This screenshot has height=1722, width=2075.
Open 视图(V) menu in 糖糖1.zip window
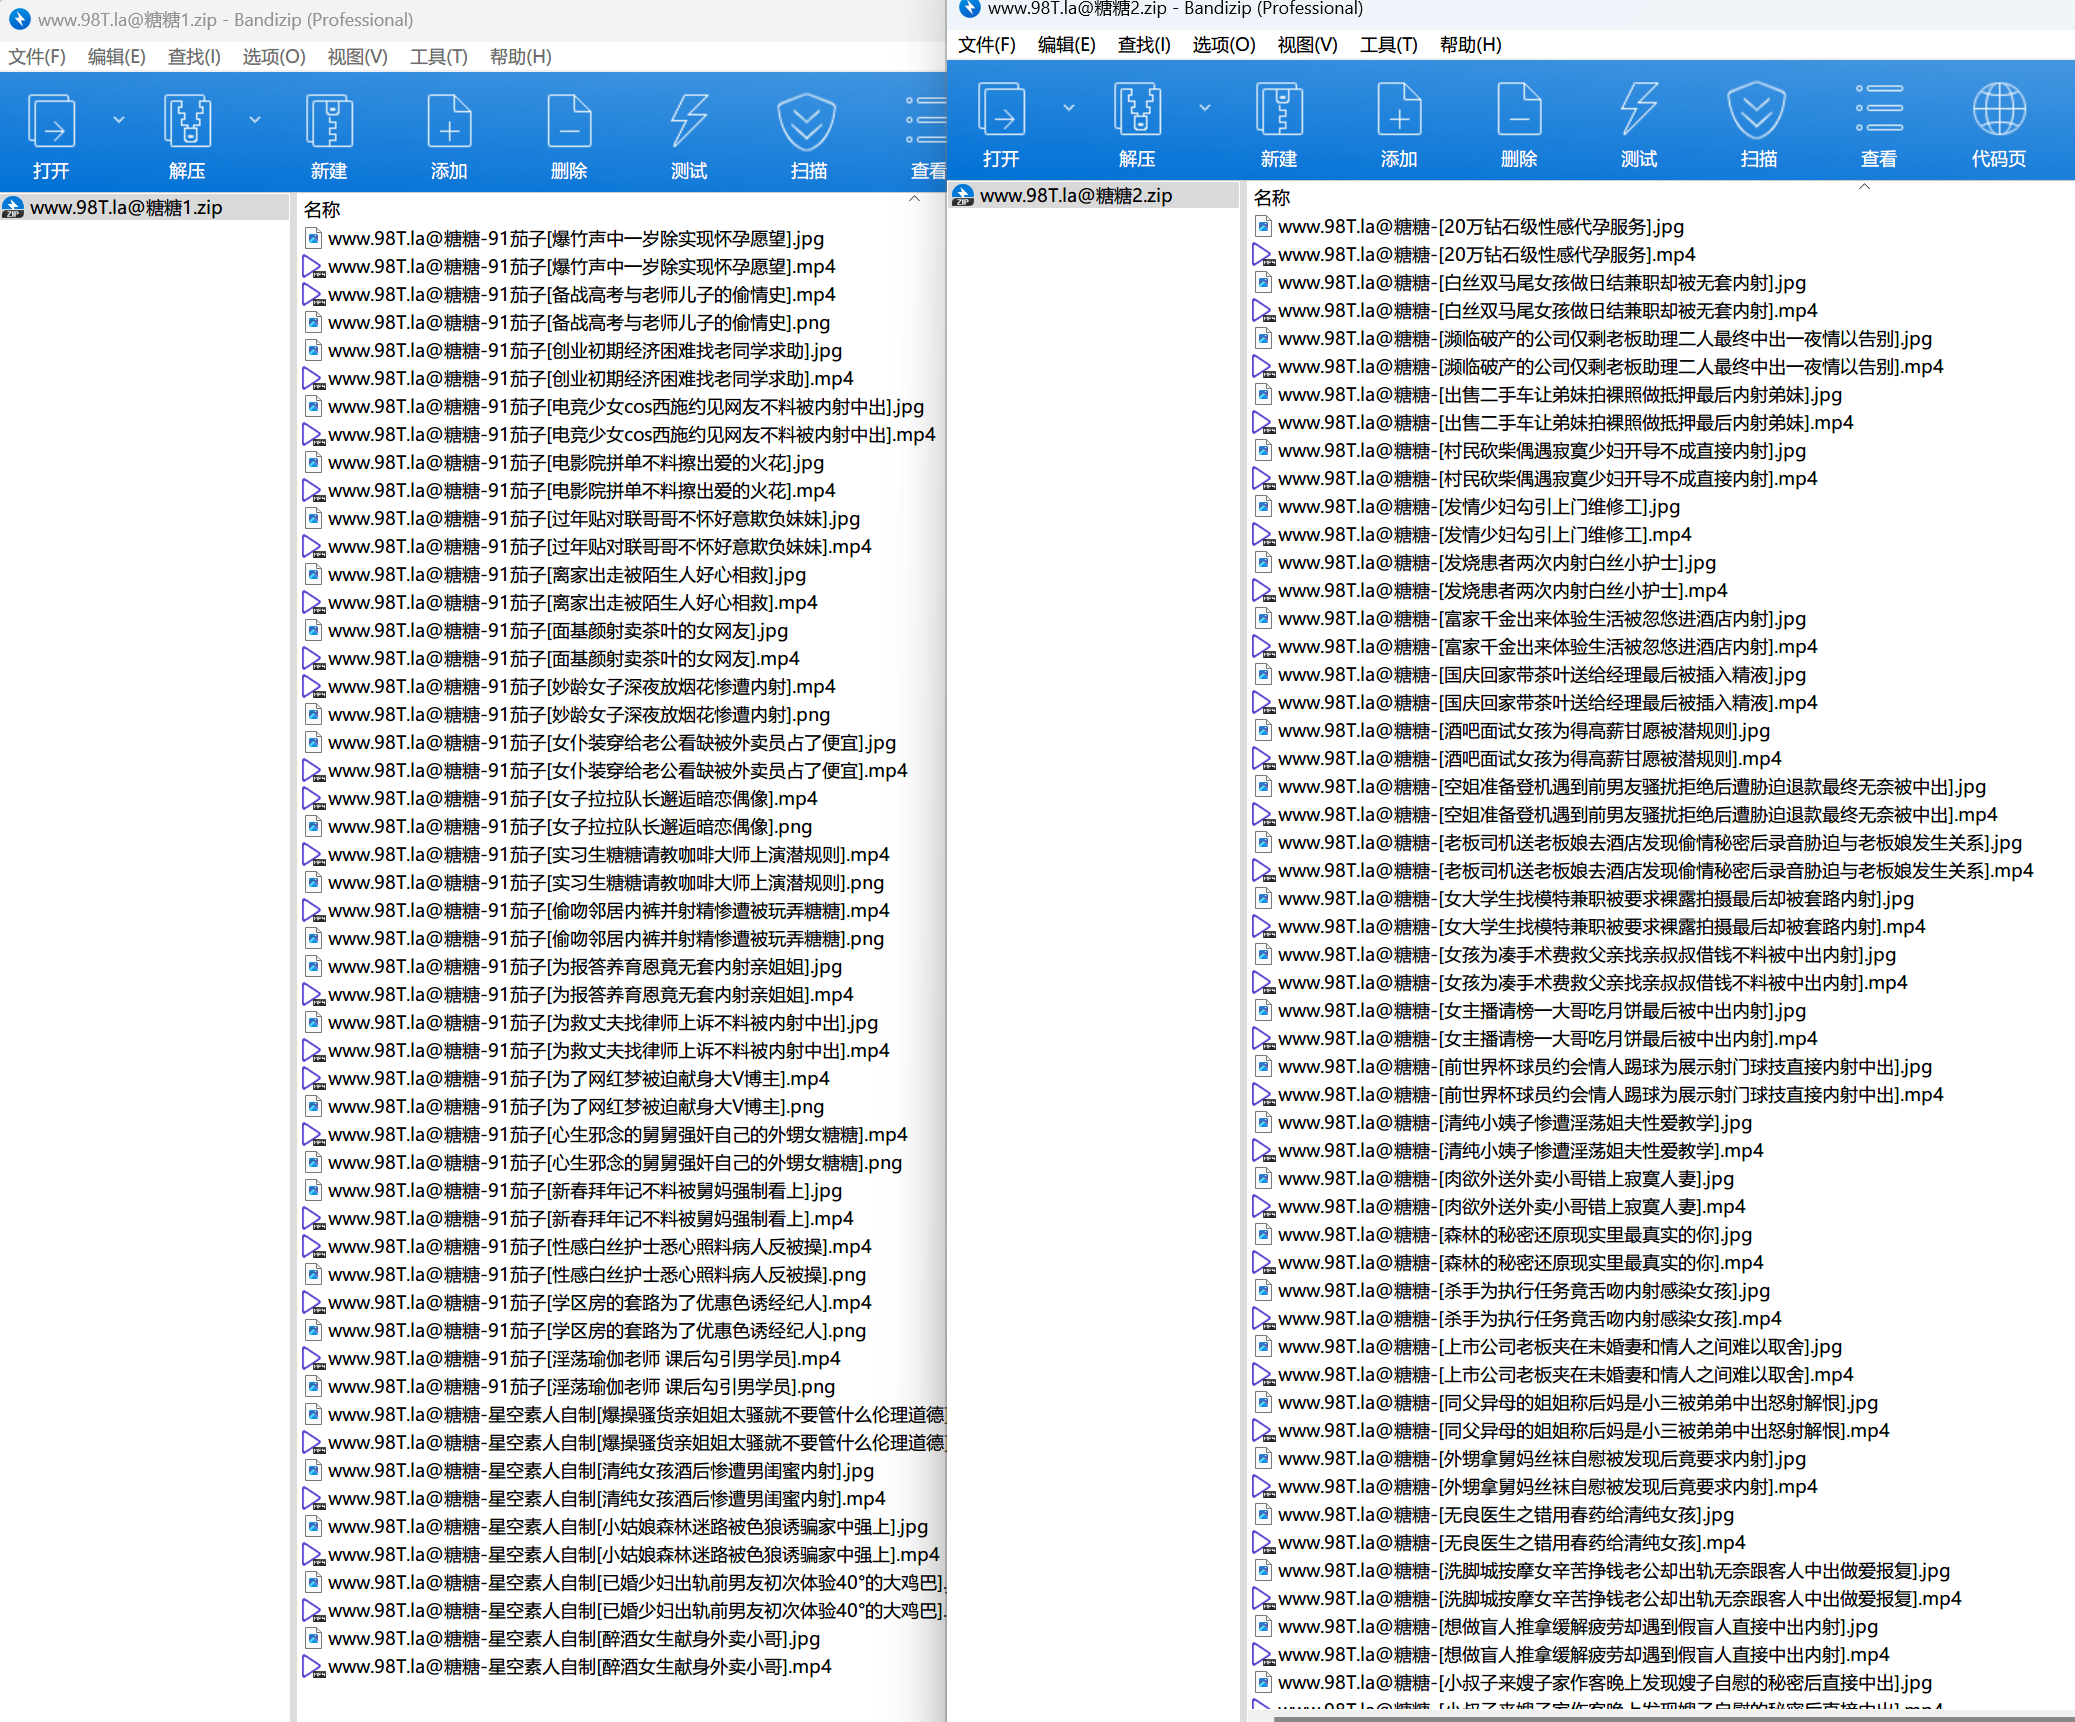tap(358, 57)
